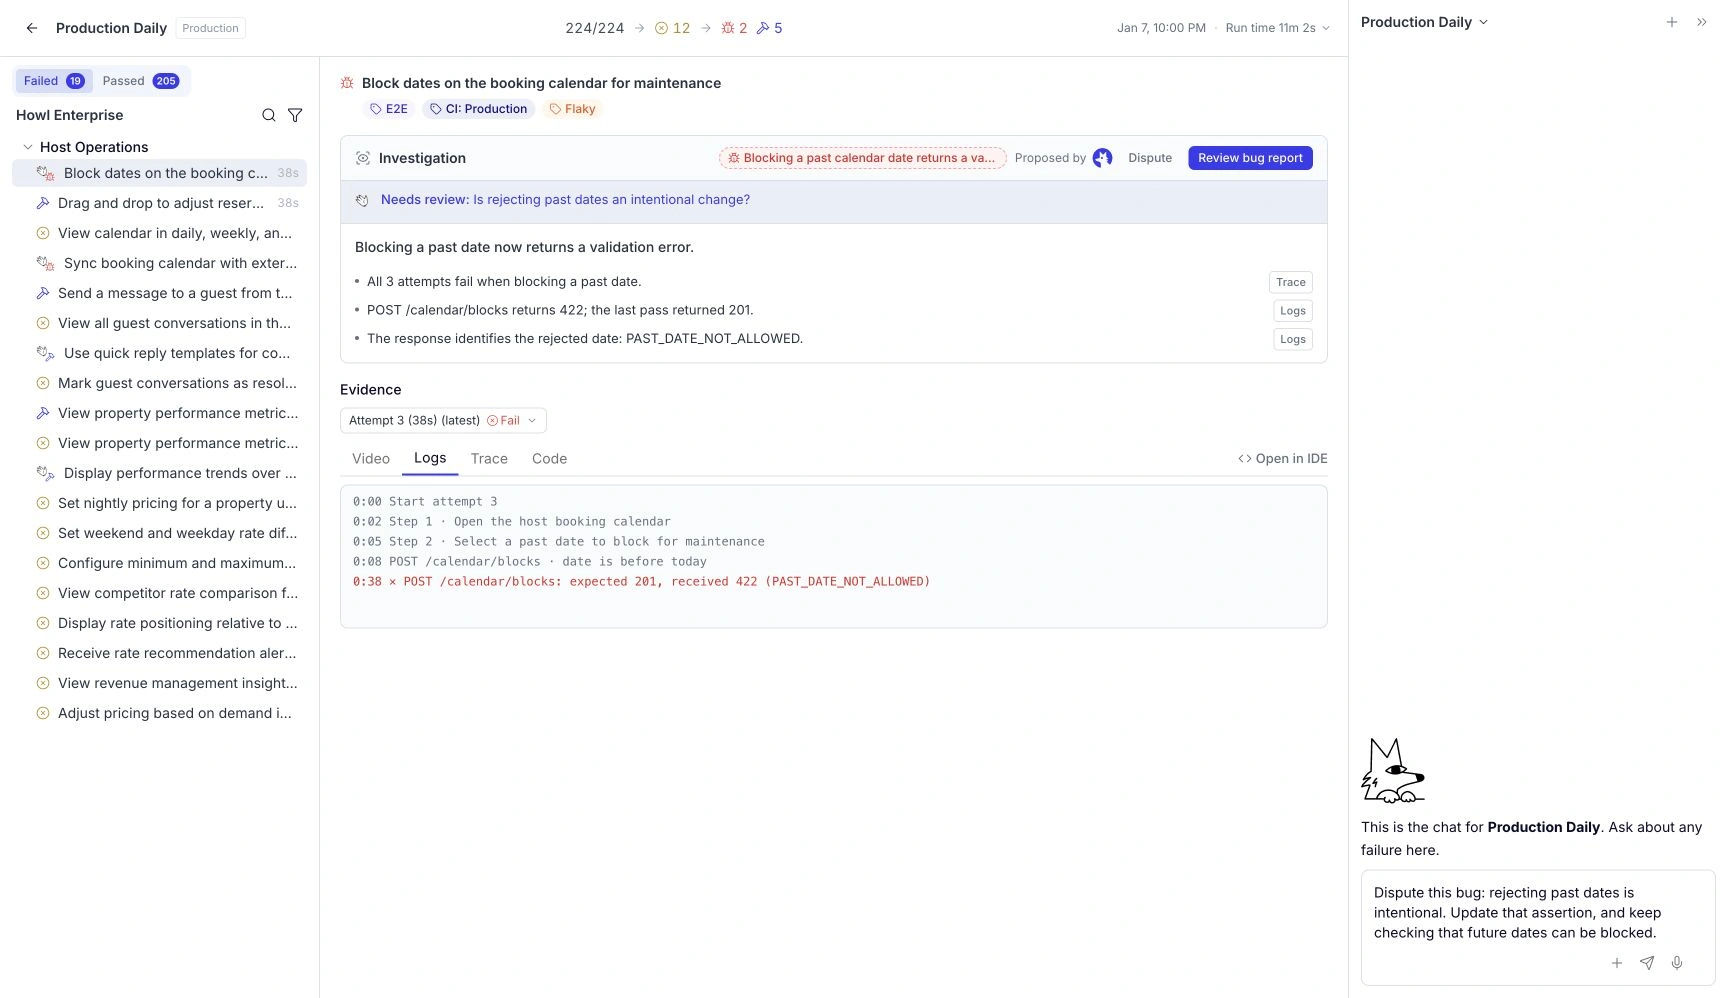Select Drag and drop to adjust reservation test
This screenshot has width=1728, height=998.
160,203
